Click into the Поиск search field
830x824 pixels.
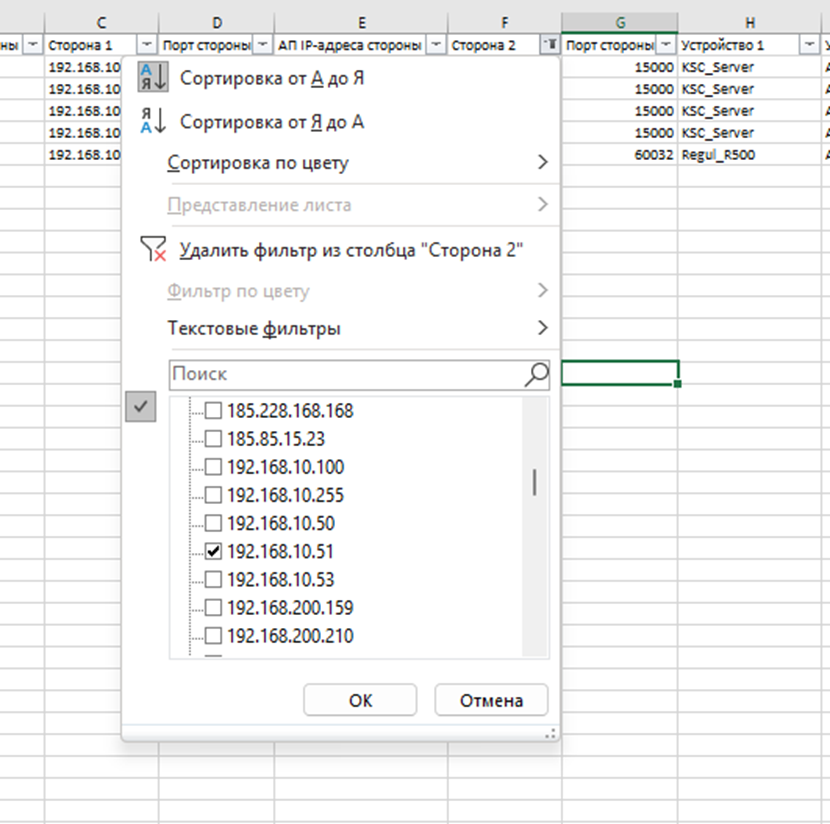click(345, 374)
